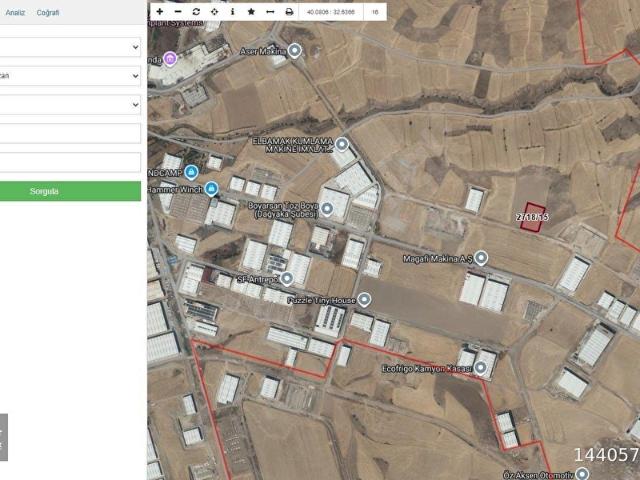Click the Öz Akşen Otomotiv pin

pos(582,474)
